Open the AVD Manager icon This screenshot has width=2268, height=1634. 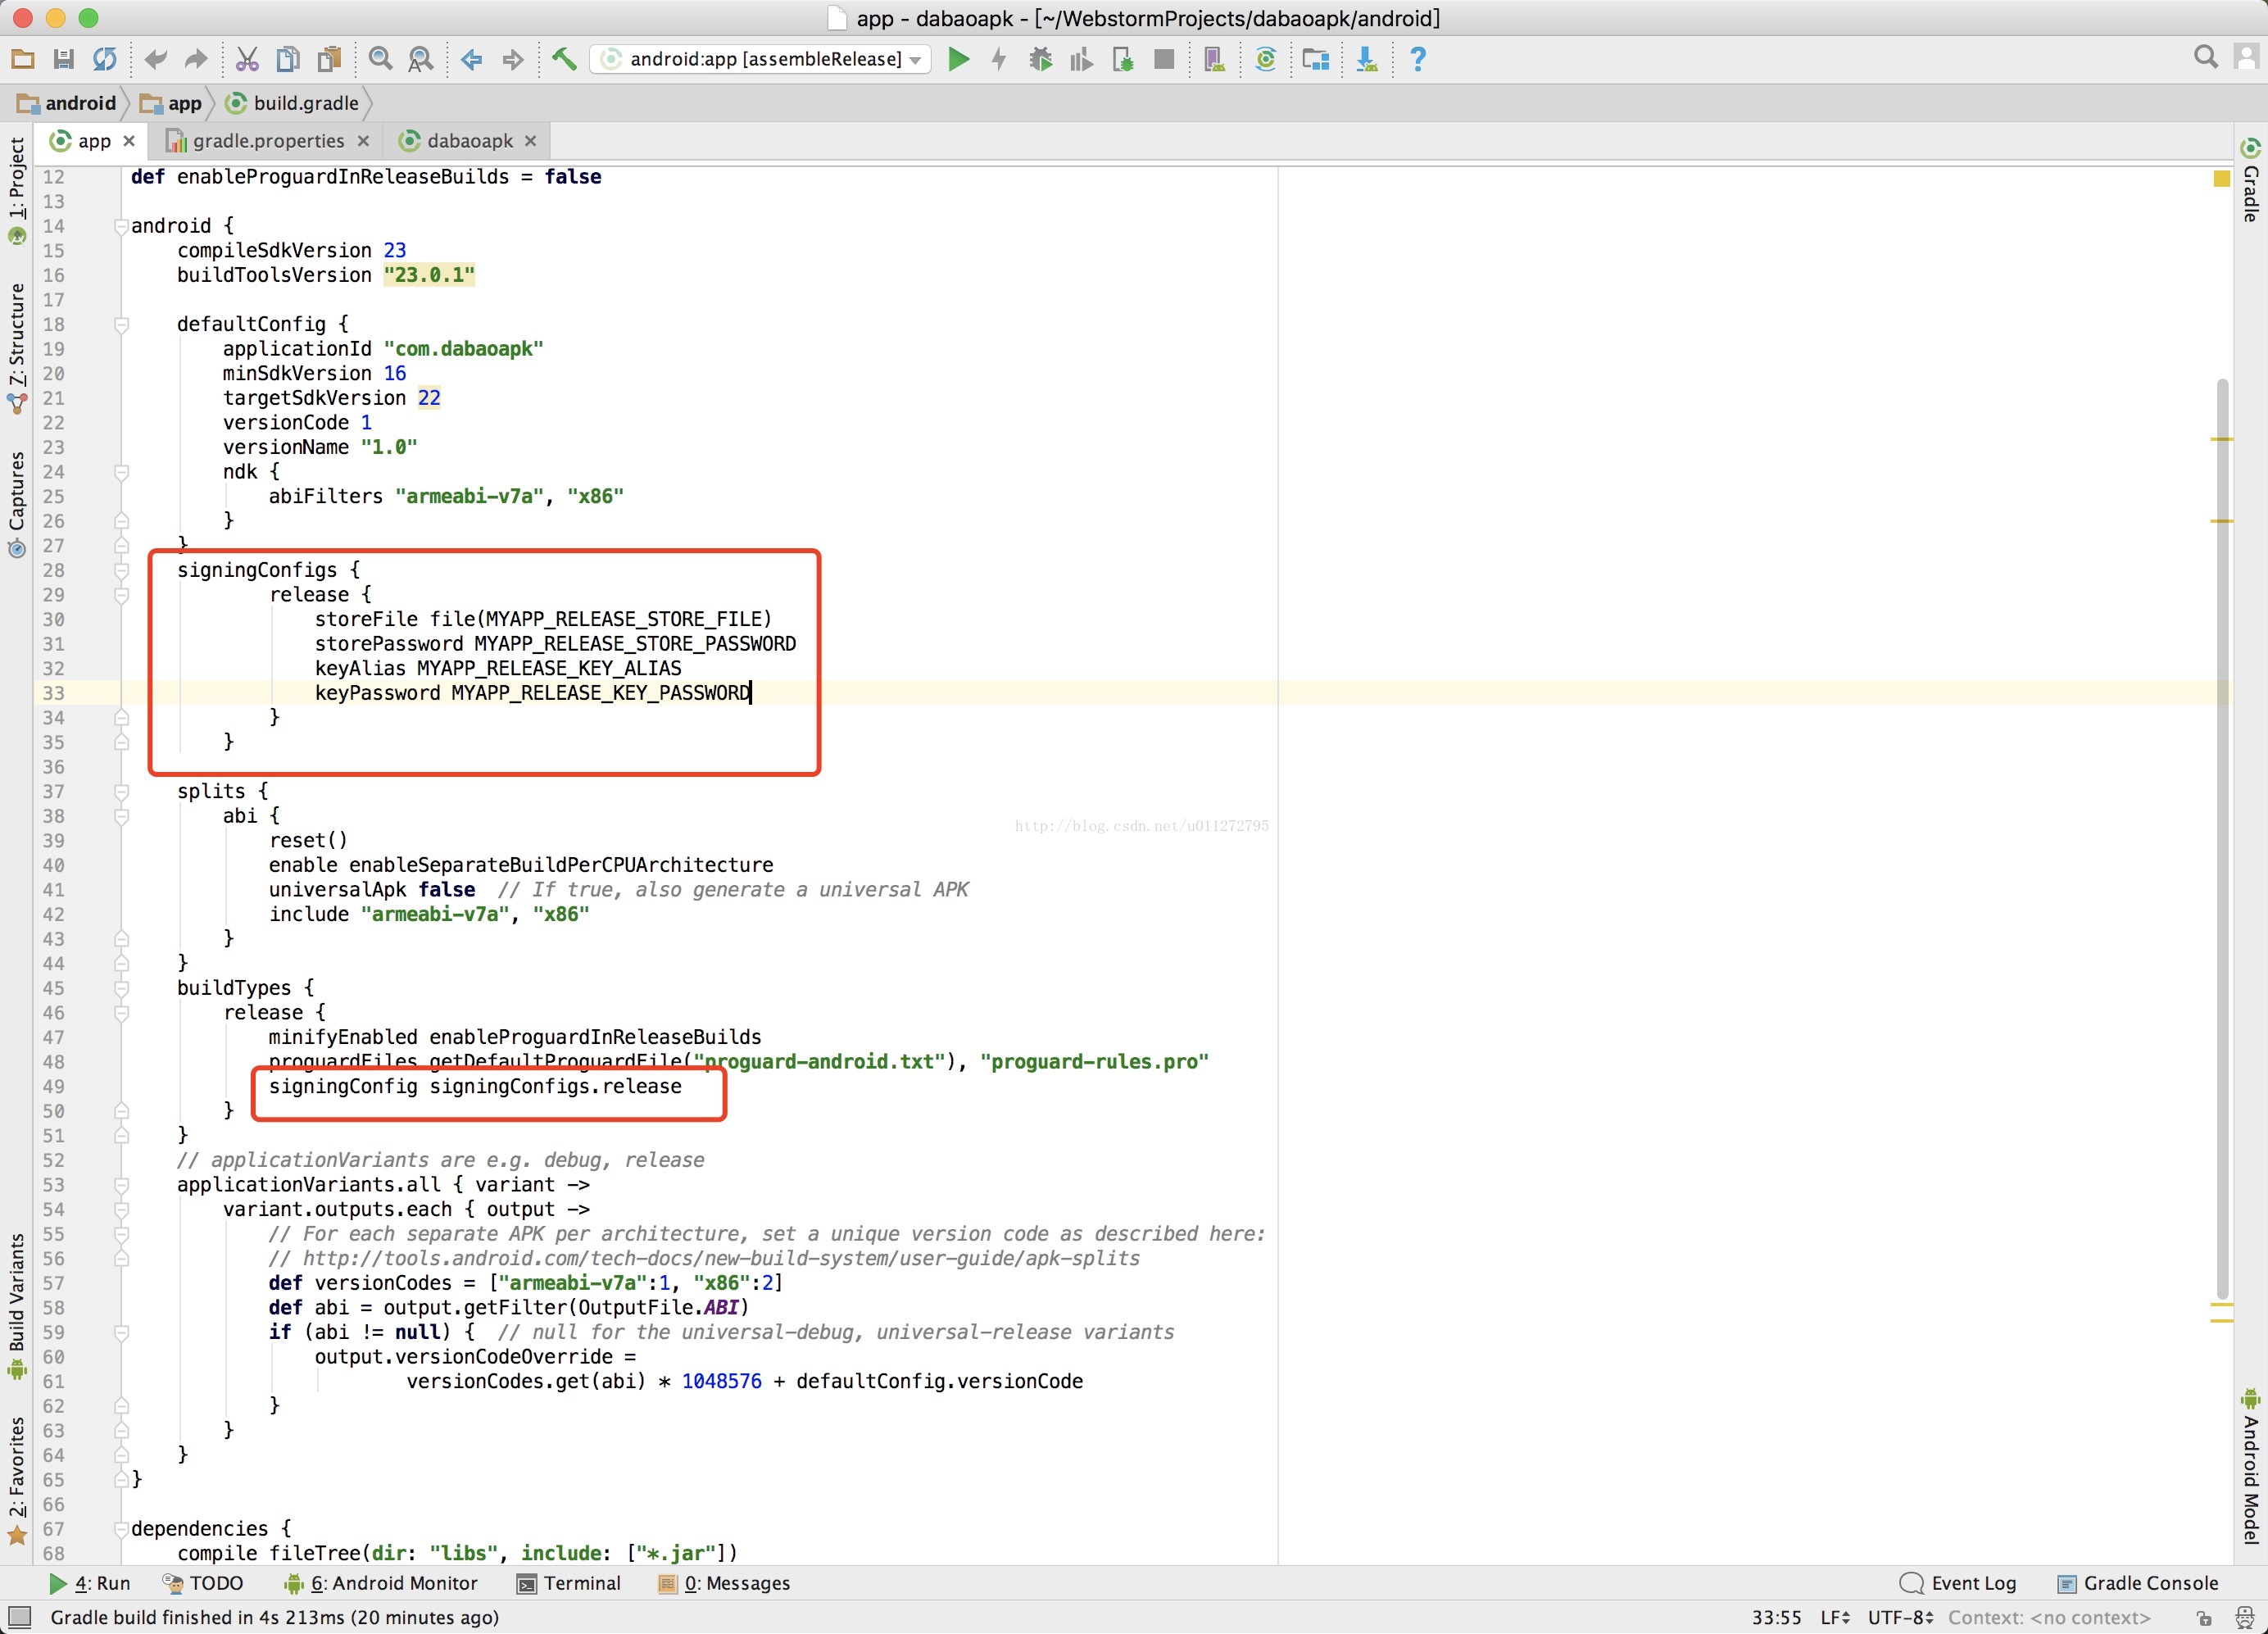[1214, 59]
